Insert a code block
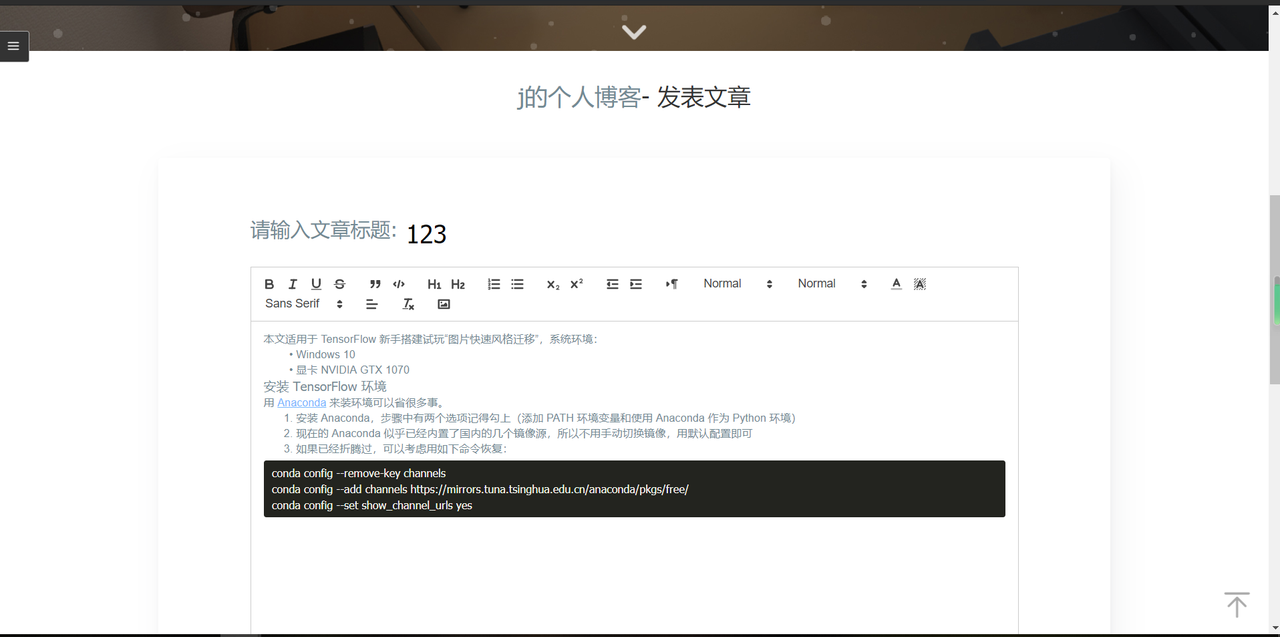1280x637 pixels. 397,283
